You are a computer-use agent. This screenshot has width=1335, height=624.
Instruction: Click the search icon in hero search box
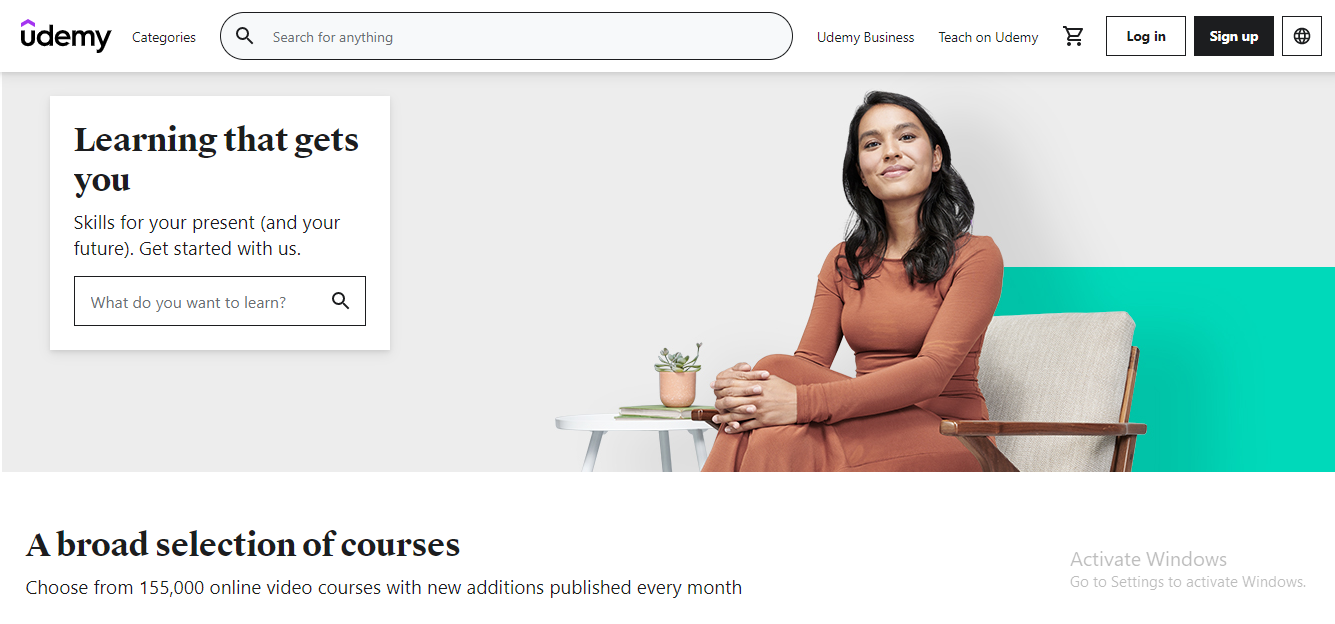click(341, 301)
